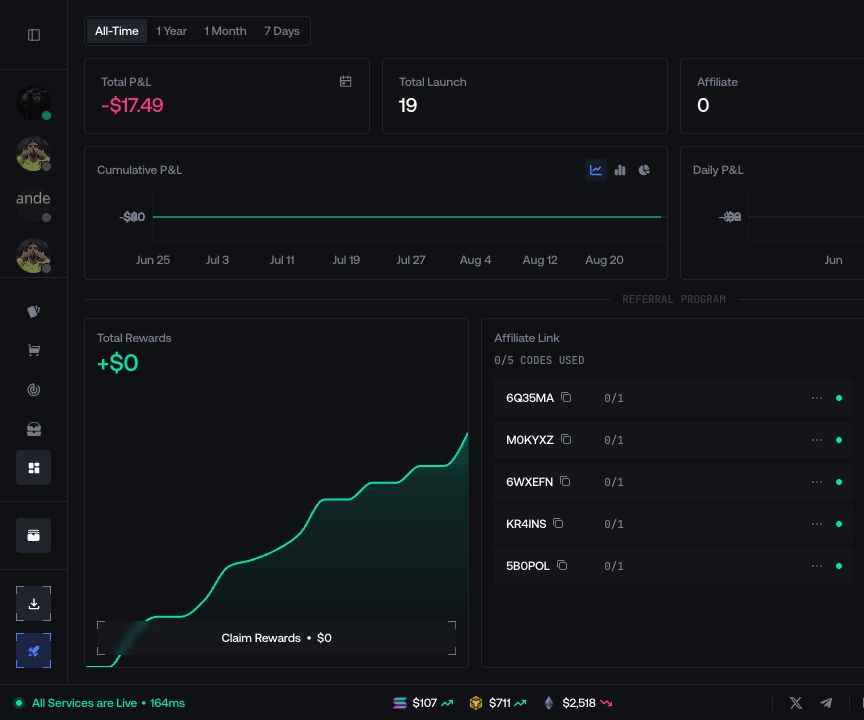Open the Telegram link icon
Screen dimensions: 864x720
(825, 702)
